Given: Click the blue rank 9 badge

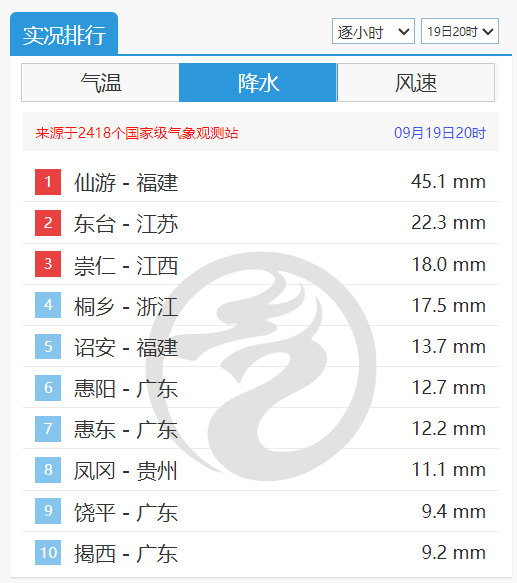Looking at the screenshot, I should 48,511.
